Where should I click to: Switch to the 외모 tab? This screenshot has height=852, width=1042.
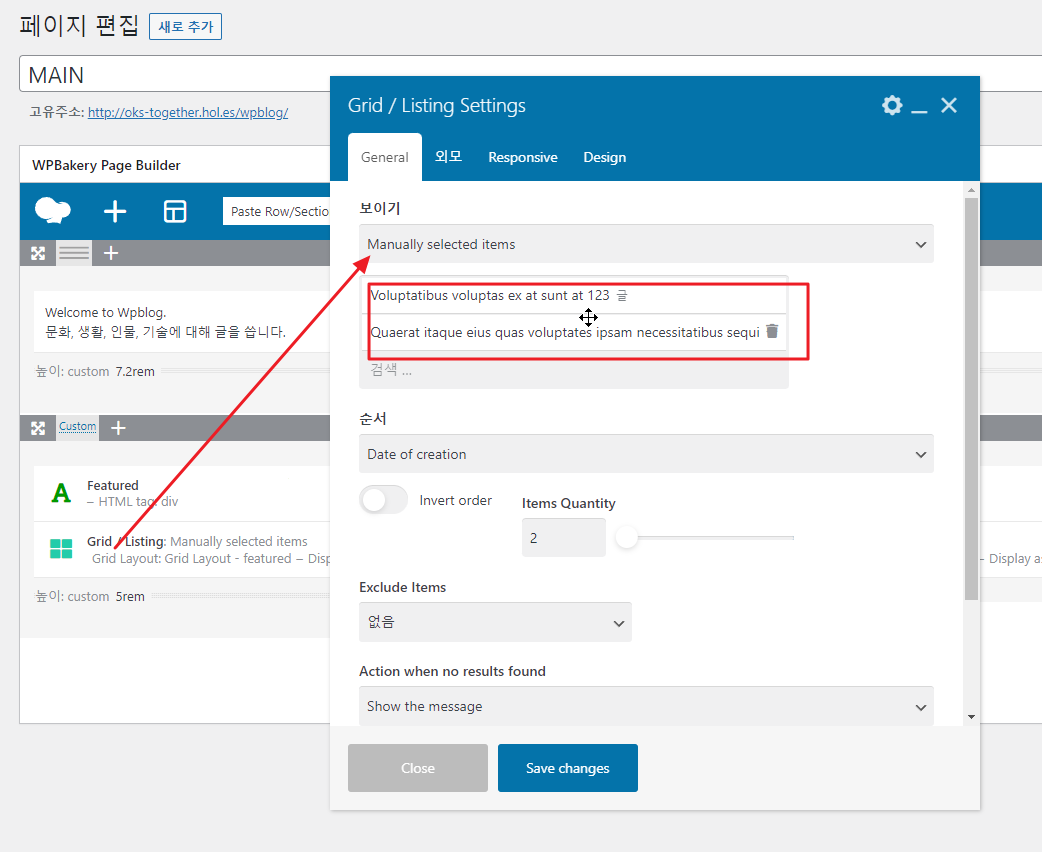click(x=449, y=157)
